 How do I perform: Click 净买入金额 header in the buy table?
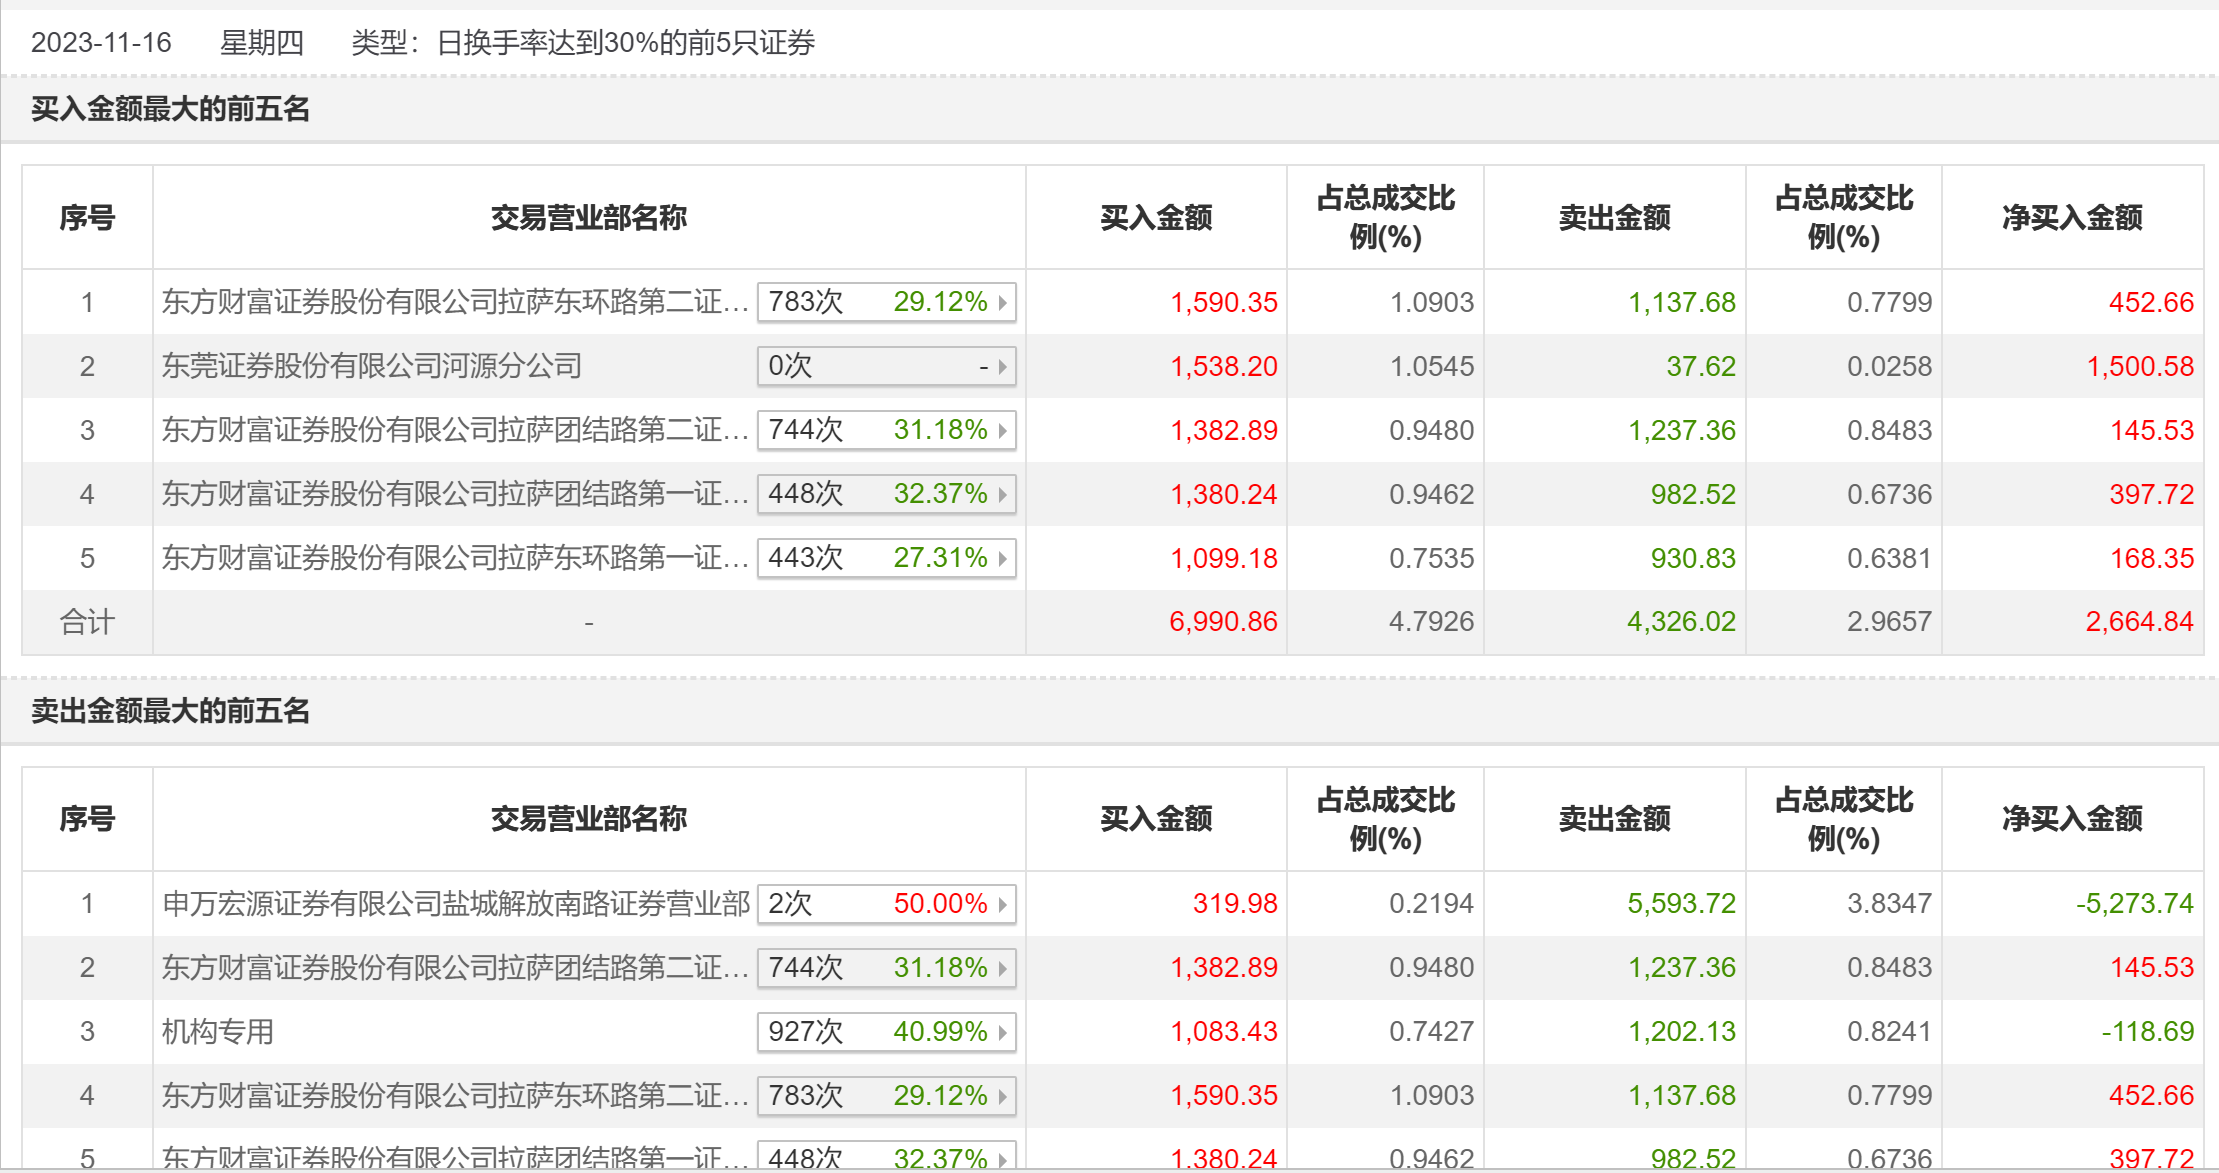click(x=2071, y=218)
